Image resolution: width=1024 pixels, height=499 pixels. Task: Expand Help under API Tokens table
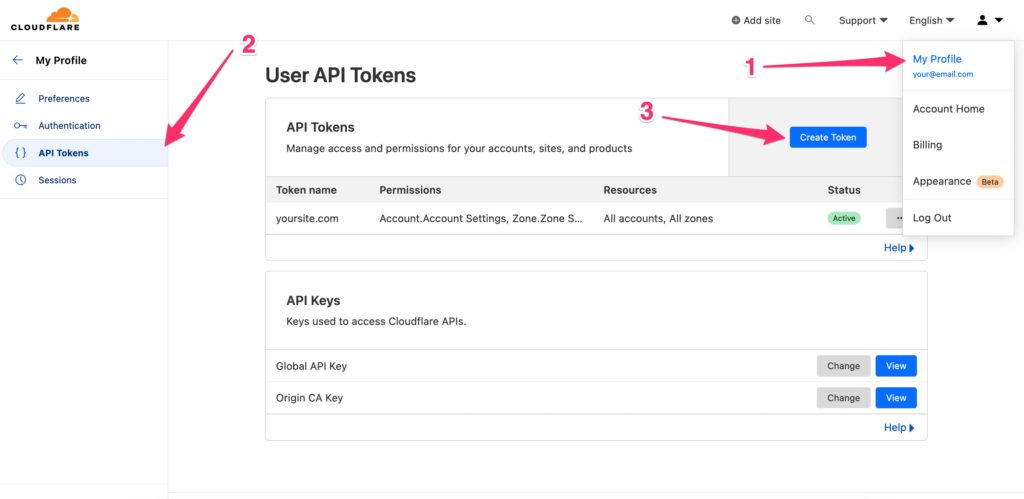[x=899, y=248]
